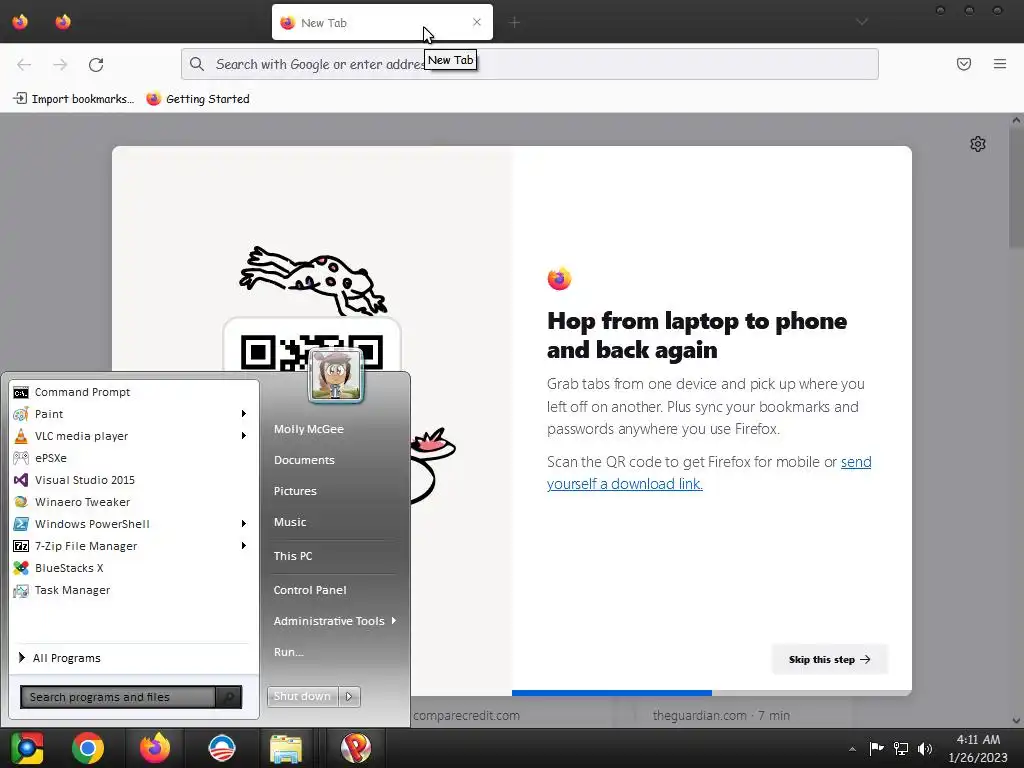Expand Administrative Tools submenu
This screenshot has width=1024, height=768.
[x=334, y=621]
